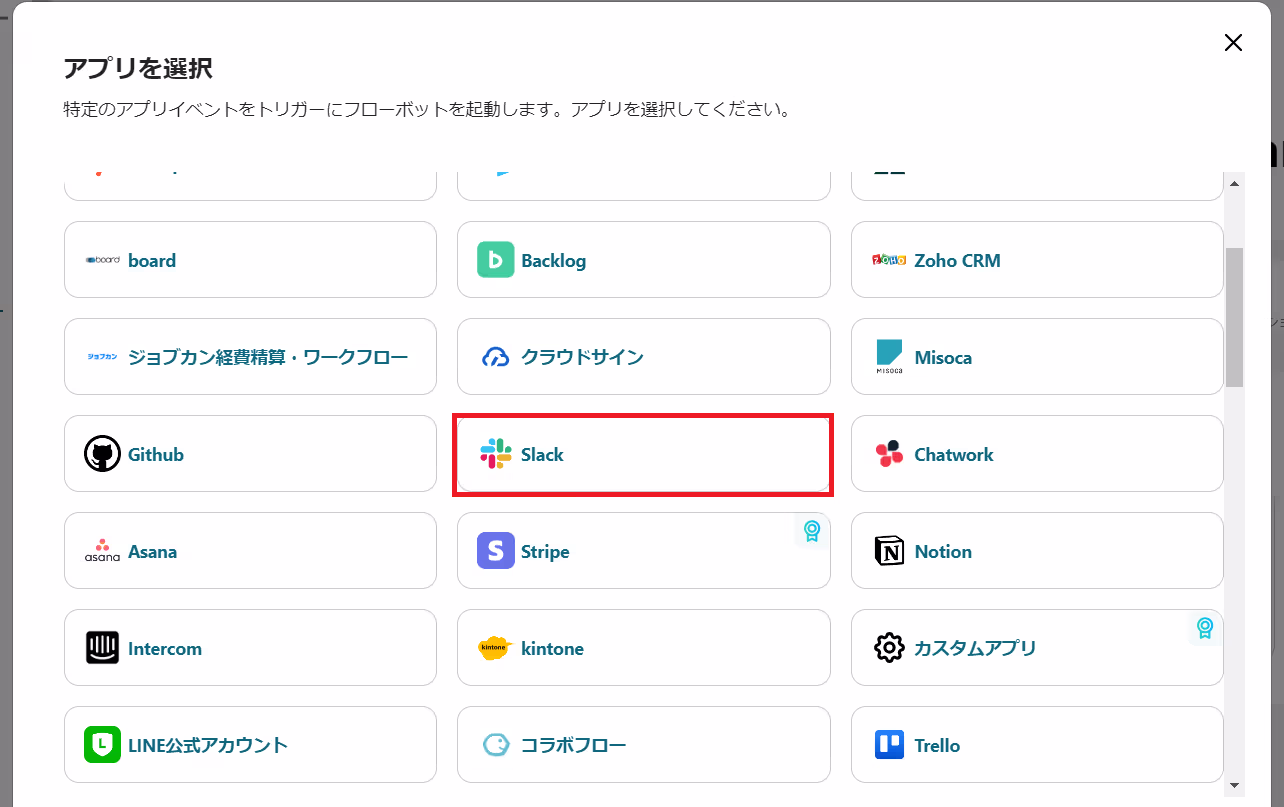Viewport: 1284px width, 807px height.
Task: Click the scrollbar up arrow
Action: [x=1234, y=184]
